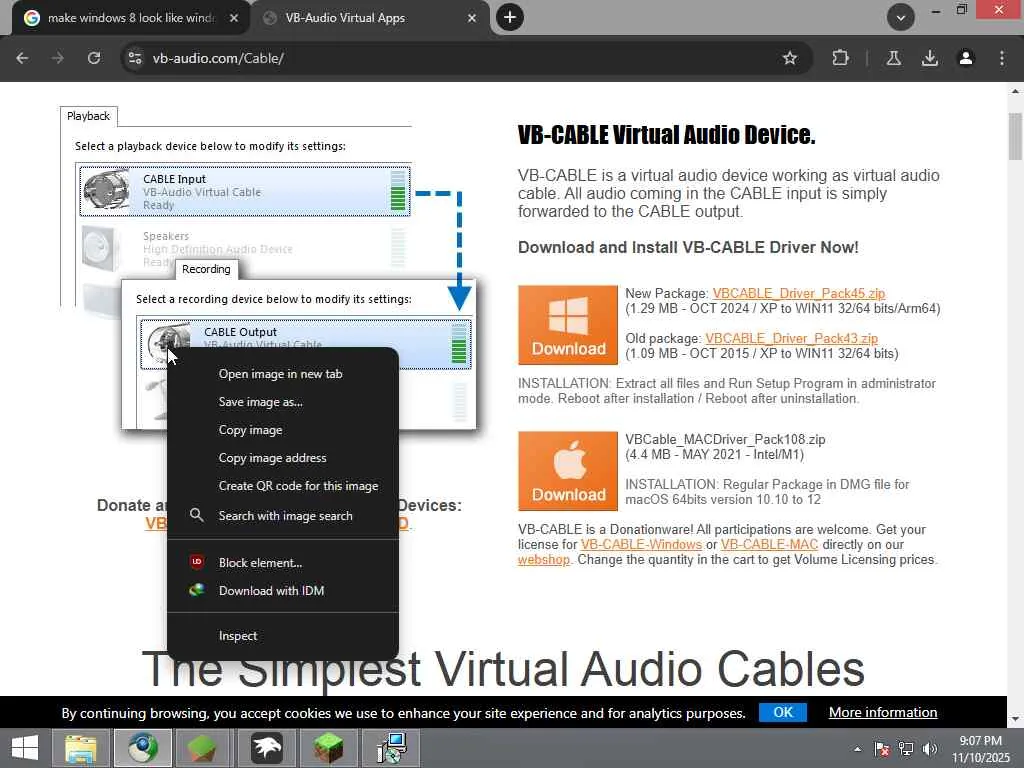Viewport: 1024px width, 768px height.
Task: Open the extensions puzzle icon
Action: tap(840, 58)
